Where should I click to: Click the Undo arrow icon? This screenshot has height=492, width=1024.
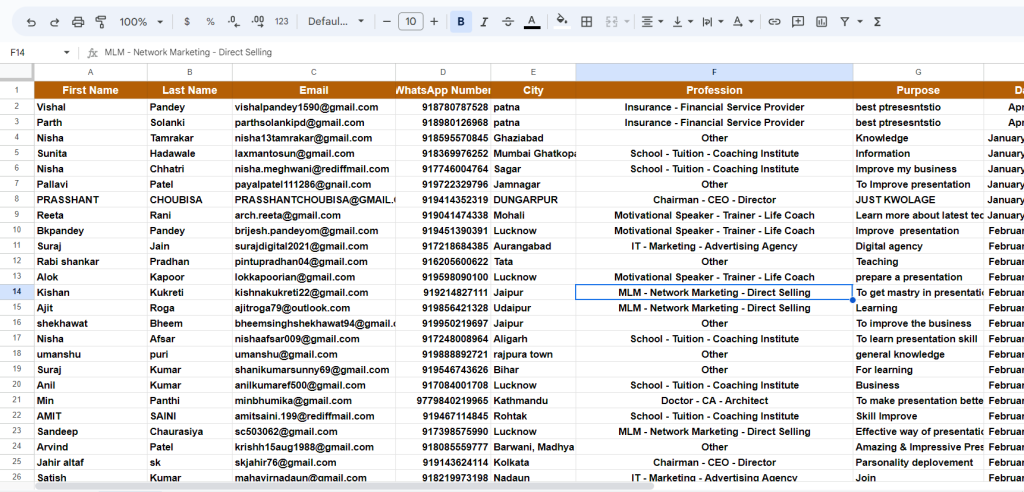pyautogui.click(x=31, y=22)
